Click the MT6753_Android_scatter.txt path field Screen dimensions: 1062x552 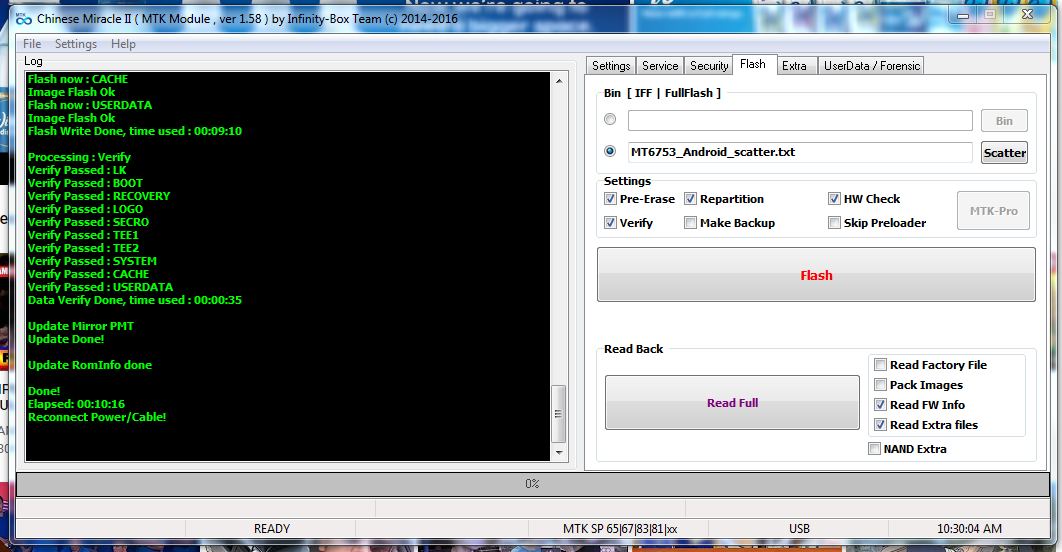800,152
